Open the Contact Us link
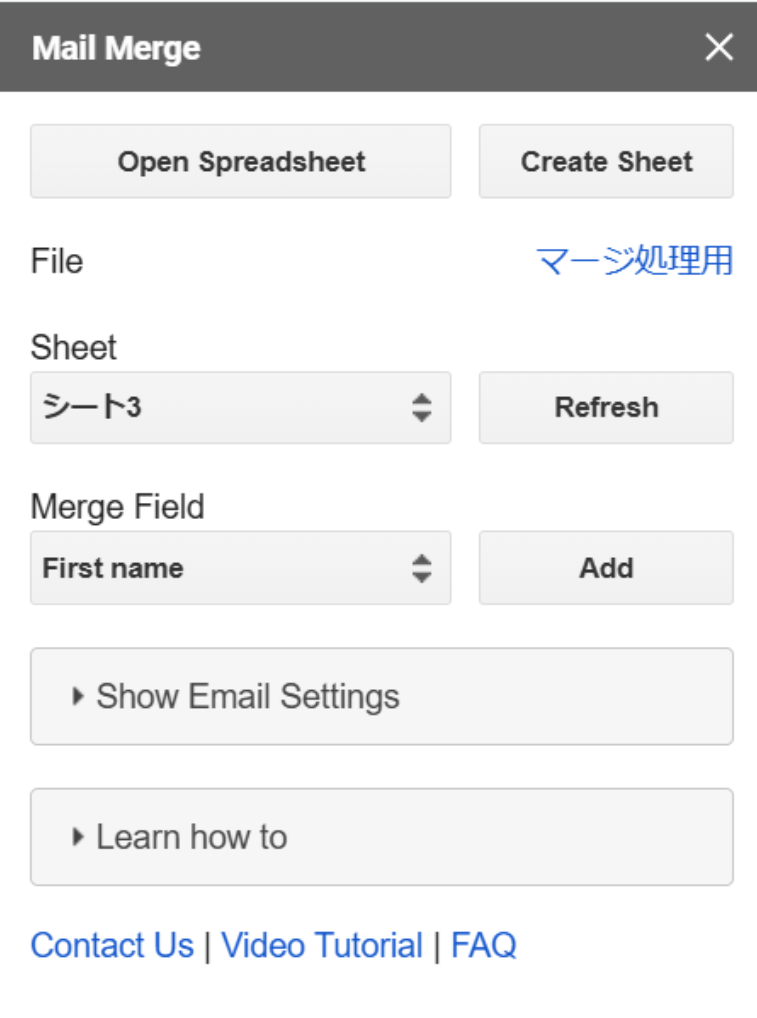Viewport: 757px width, 1018px height. [112, 944]
